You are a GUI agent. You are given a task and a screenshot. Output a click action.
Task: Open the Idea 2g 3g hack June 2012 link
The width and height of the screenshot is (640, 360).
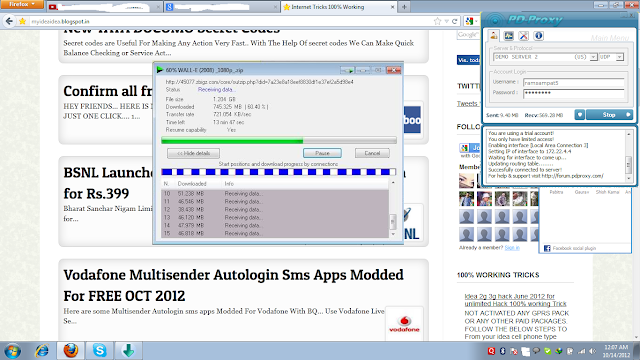click(x=515, y=300)
